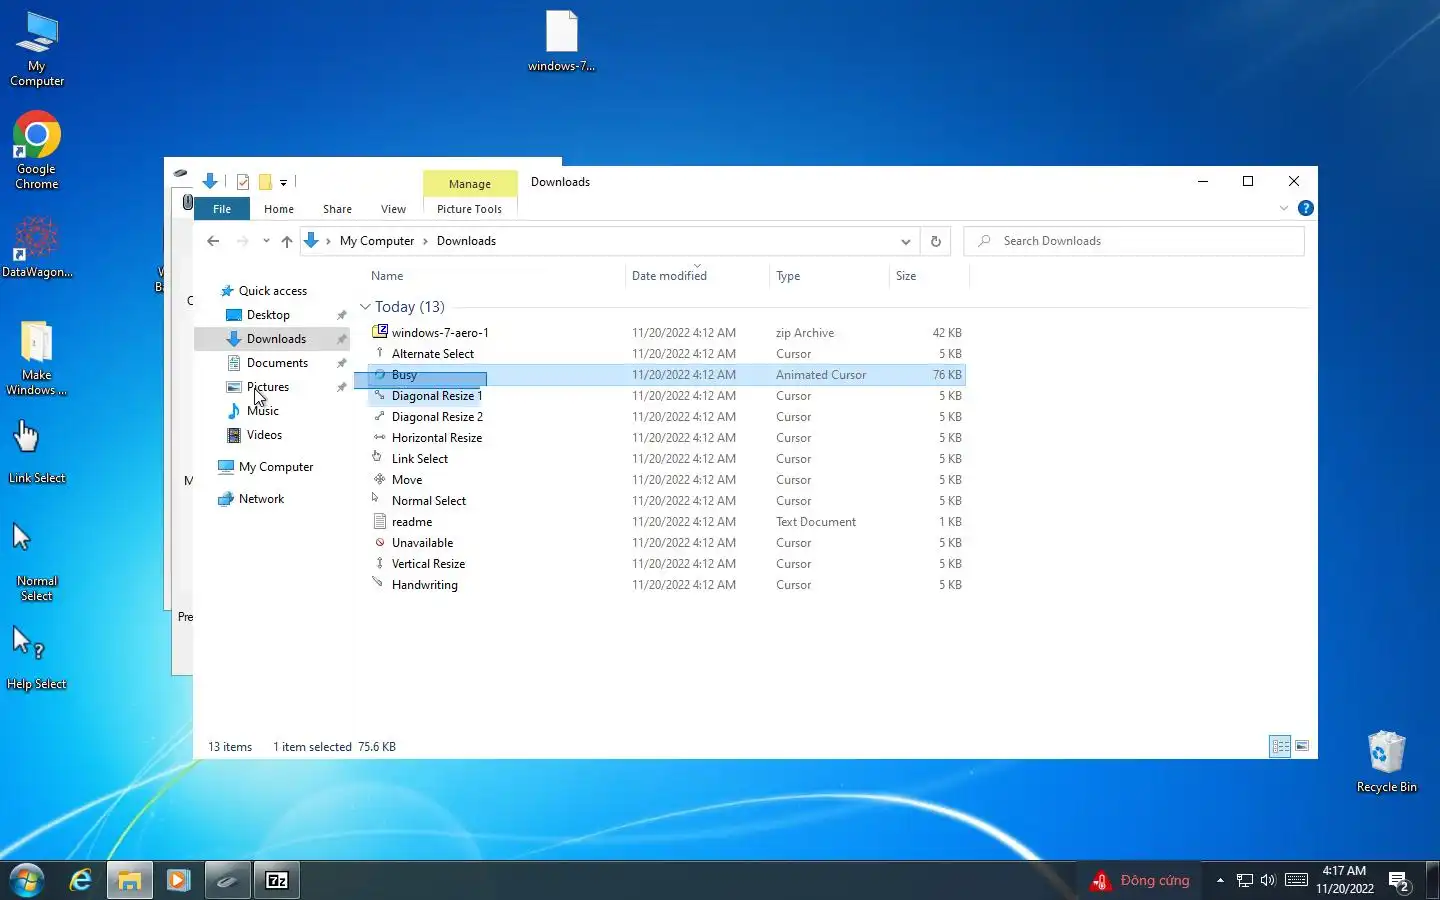Viewport: 1440px width, 900px height.
Task: Select the windows-7 file on the desktop
Action: (x=561, y=42)
